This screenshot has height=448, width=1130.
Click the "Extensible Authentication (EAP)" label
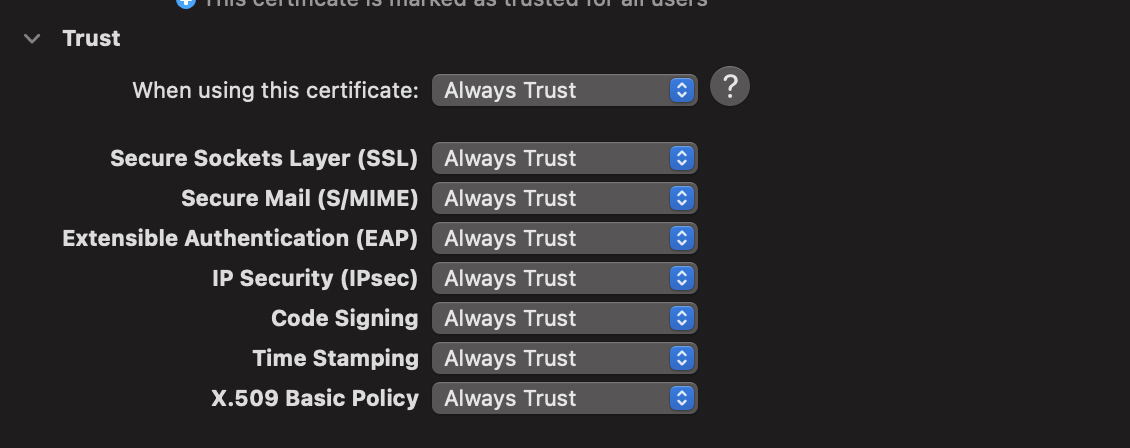[240, 238]
